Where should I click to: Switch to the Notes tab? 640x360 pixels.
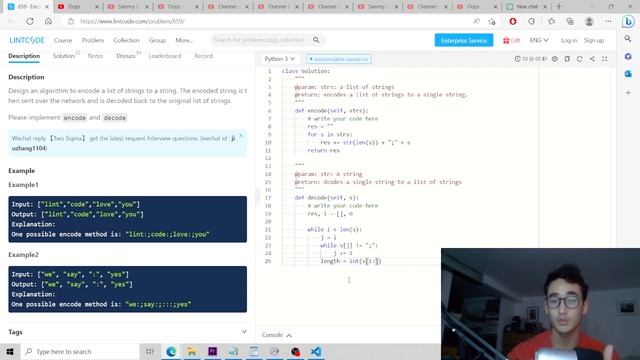[x=96, y=56]
